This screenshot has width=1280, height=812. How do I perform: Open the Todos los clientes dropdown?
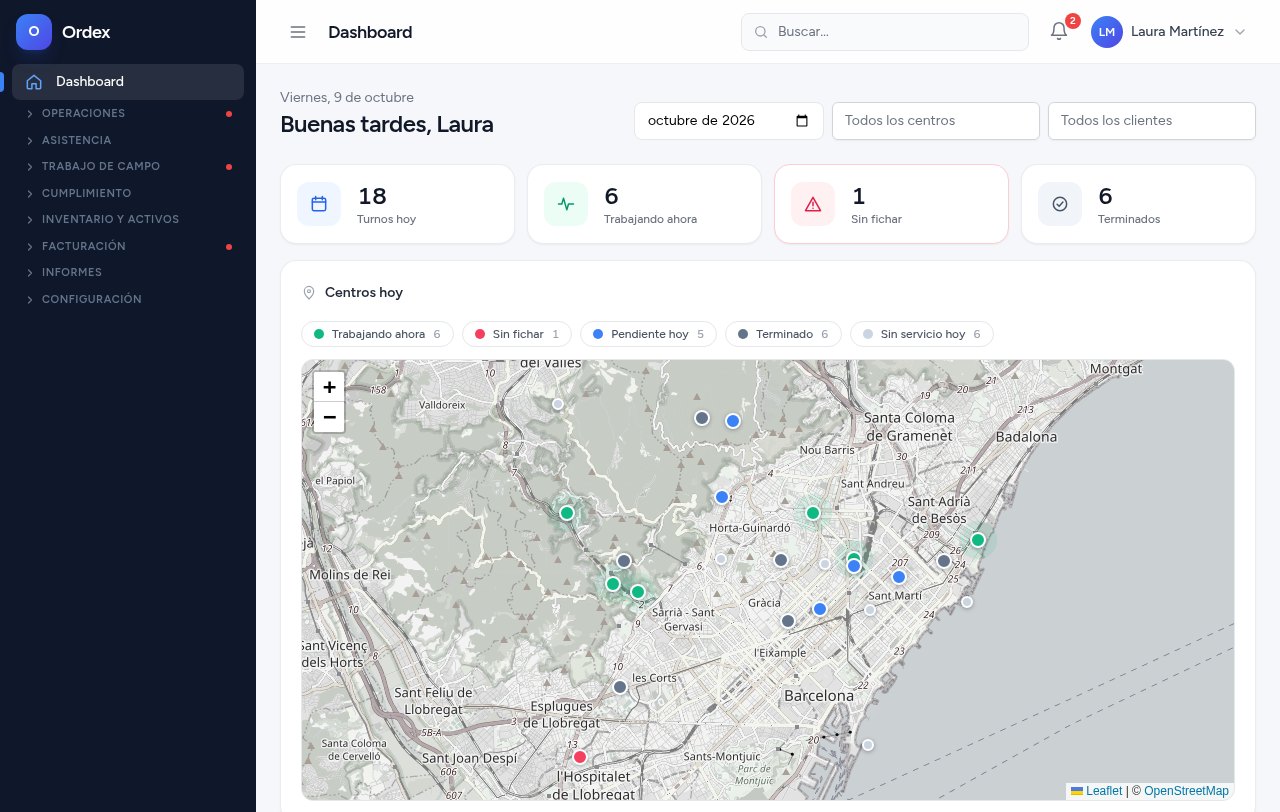(1152, 121)
